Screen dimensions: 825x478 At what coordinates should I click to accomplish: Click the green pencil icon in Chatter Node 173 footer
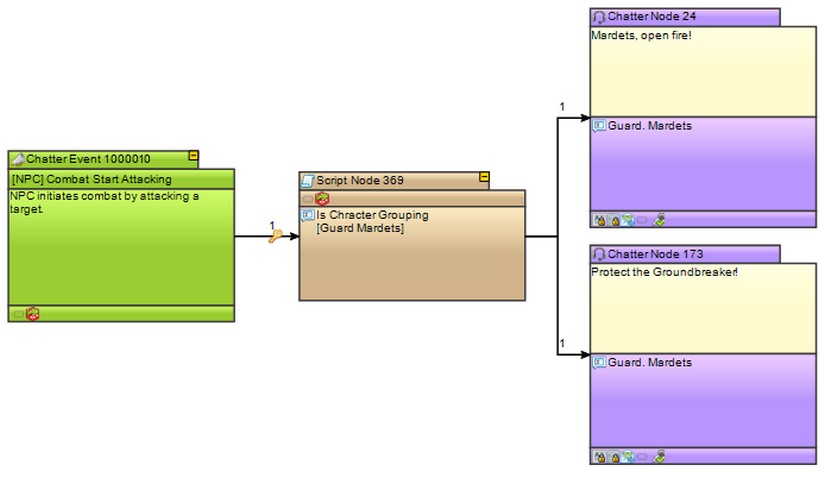pyautogui.click(x=659, y=457)
